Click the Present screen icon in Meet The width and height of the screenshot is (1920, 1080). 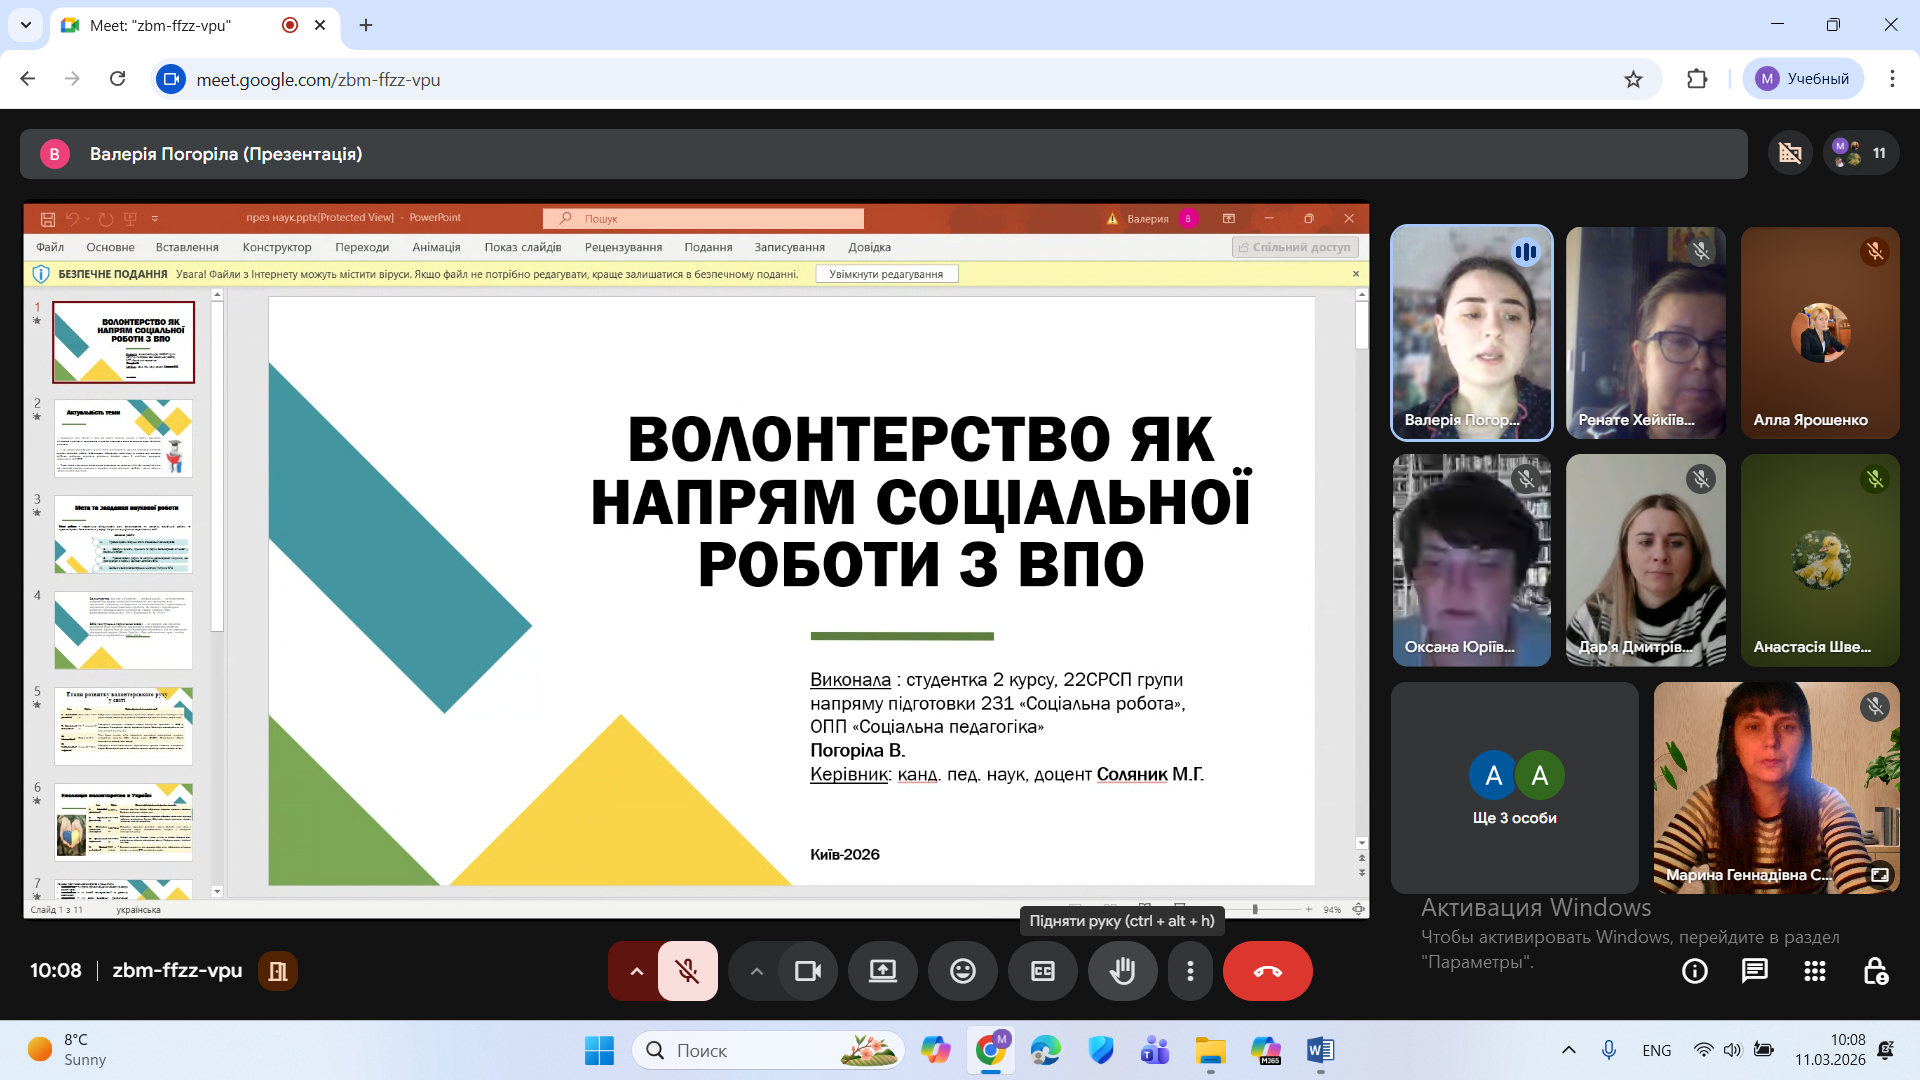pos(883,970)
